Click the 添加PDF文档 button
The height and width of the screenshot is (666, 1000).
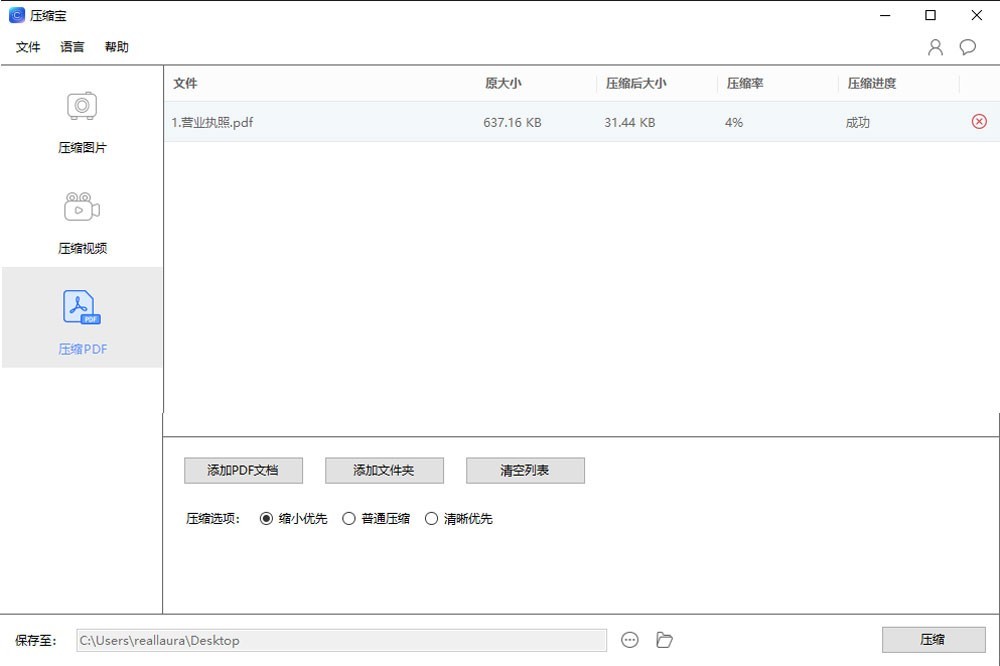[243, 471]
